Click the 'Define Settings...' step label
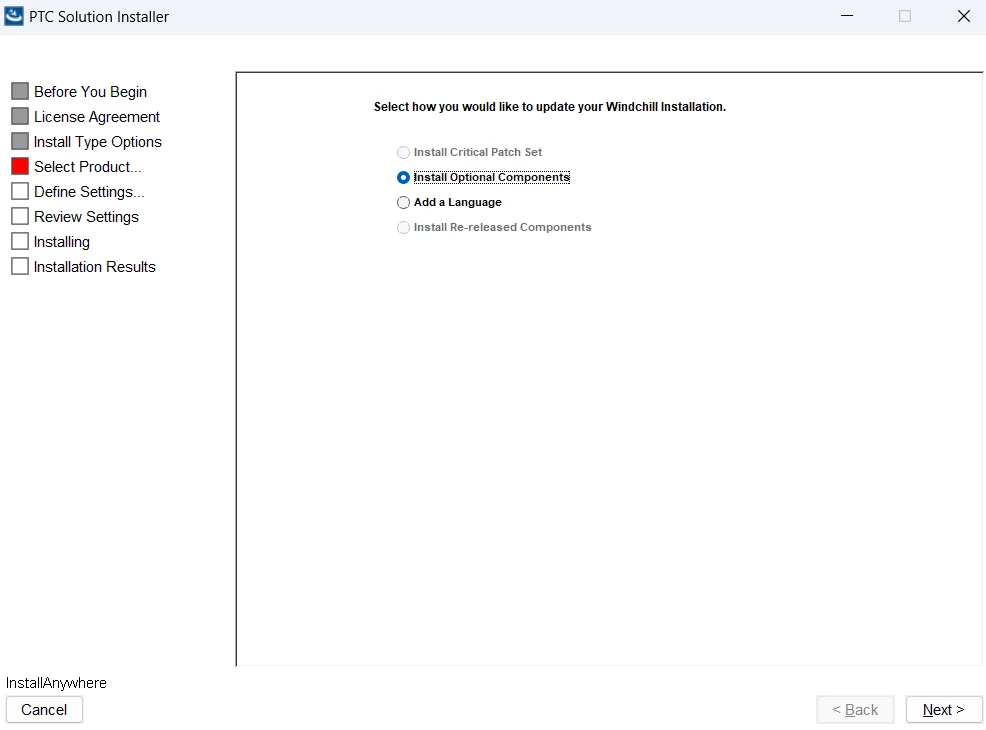This screenshot has height=730, width=986. (x=89, y=192)
